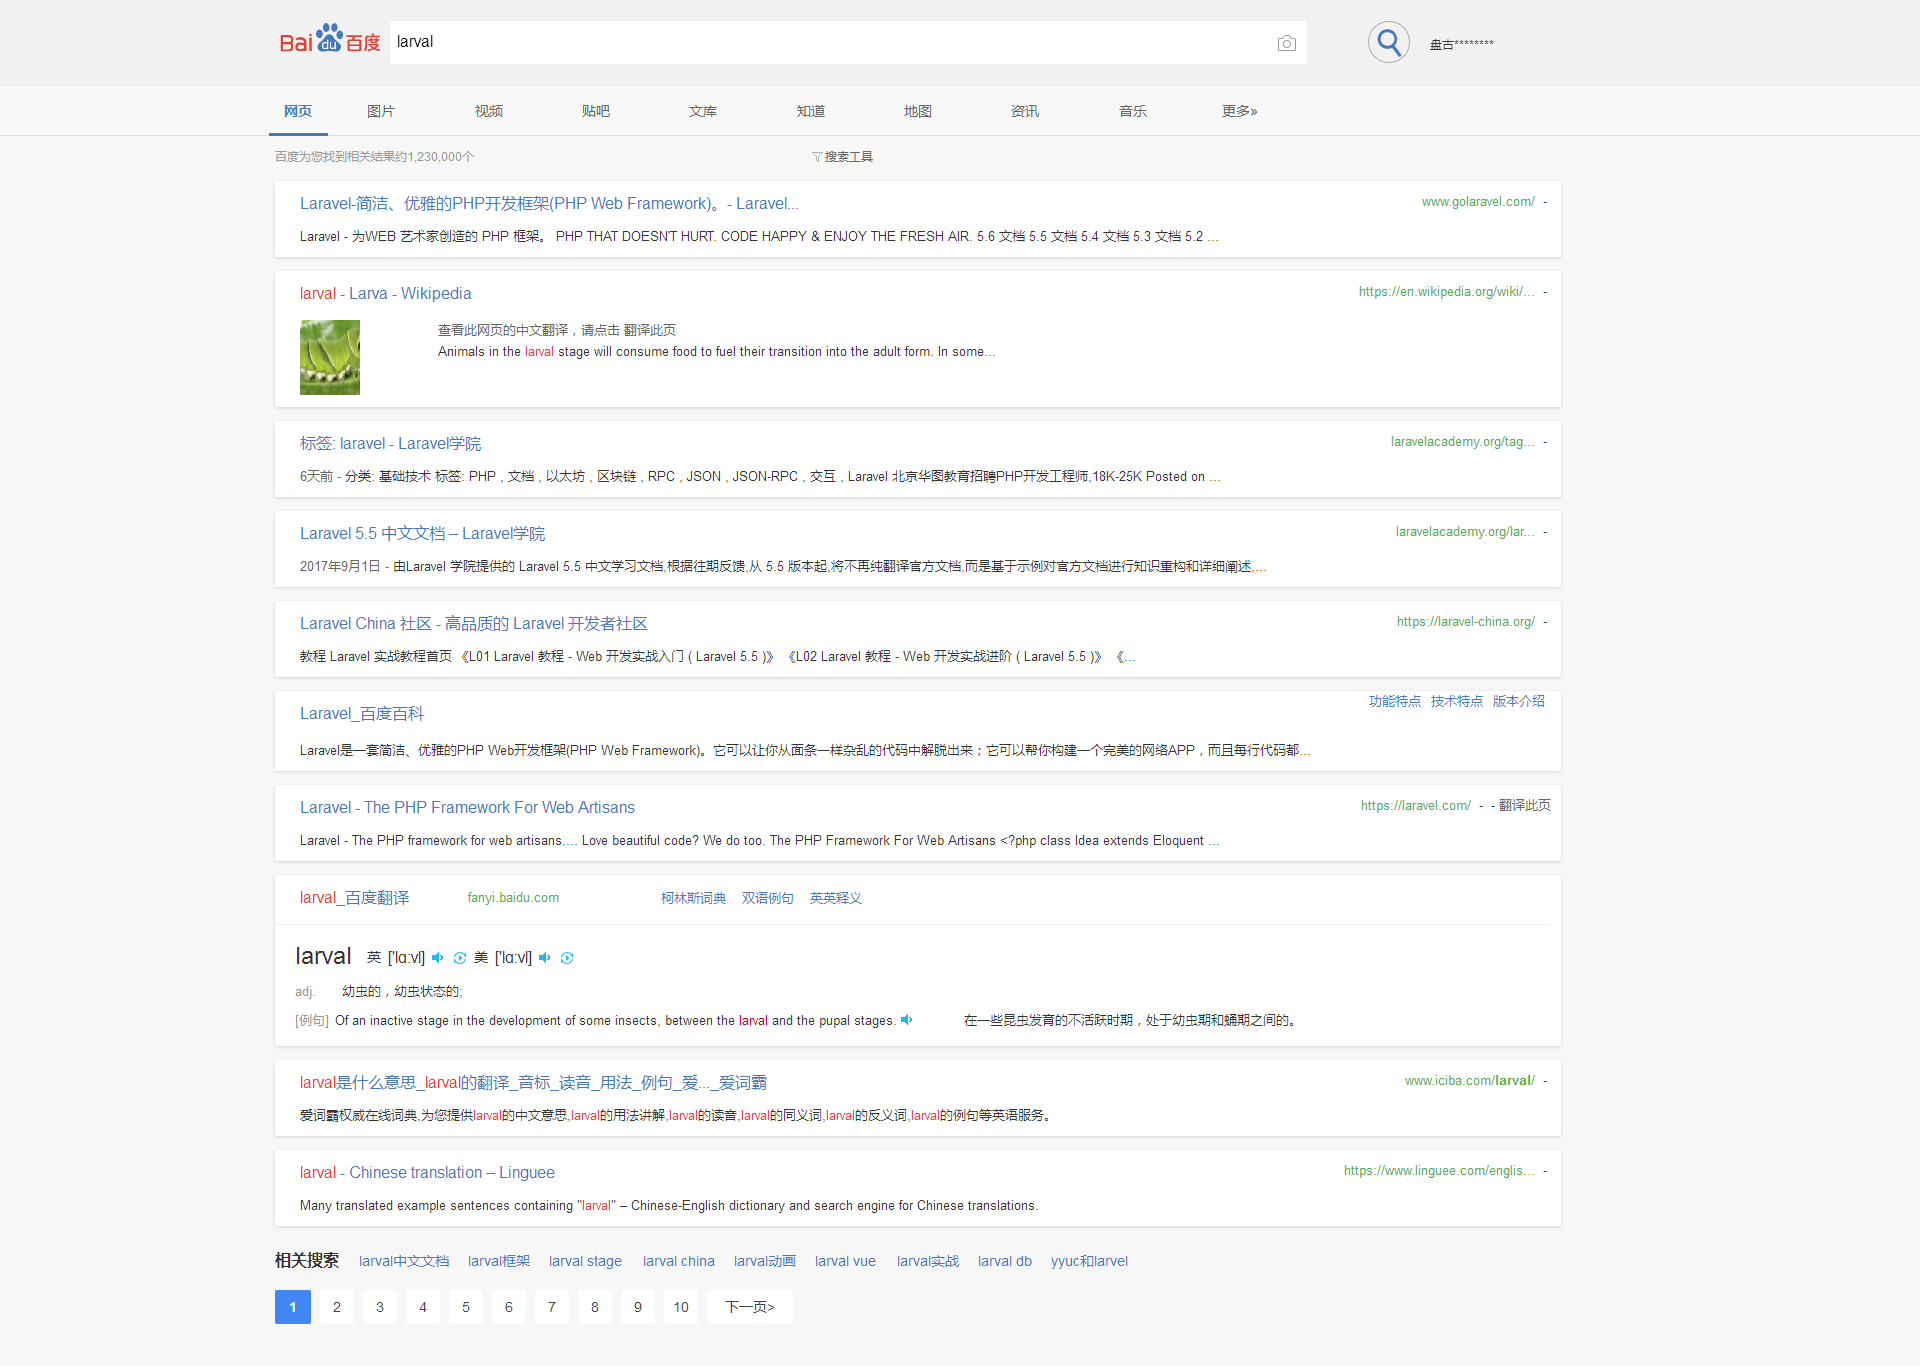
Task: Click related search larval中文文档
Action: coord(404,1261)
